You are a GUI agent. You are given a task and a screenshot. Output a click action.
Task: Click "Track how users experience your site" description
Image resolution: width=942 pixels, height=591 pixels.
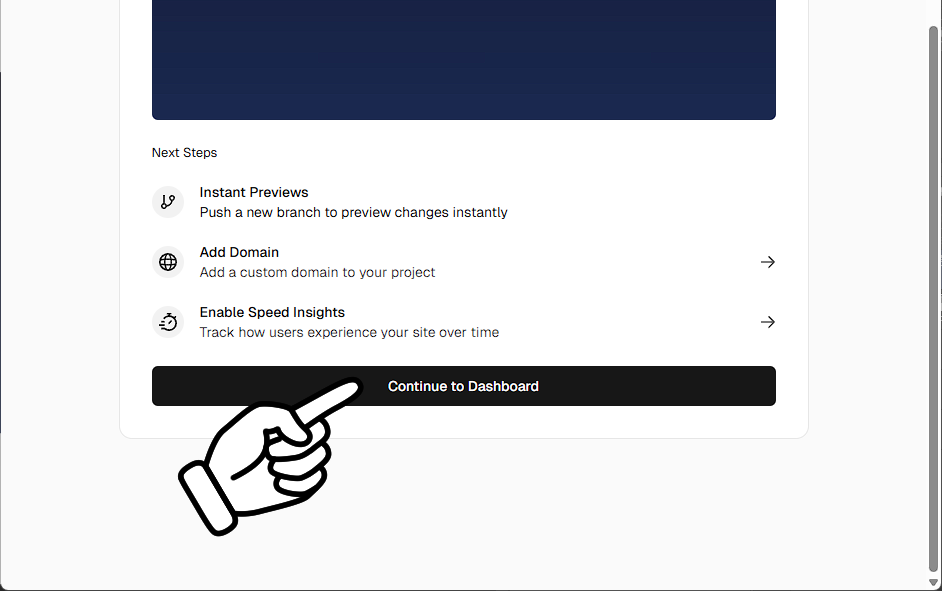coord(349,332)
